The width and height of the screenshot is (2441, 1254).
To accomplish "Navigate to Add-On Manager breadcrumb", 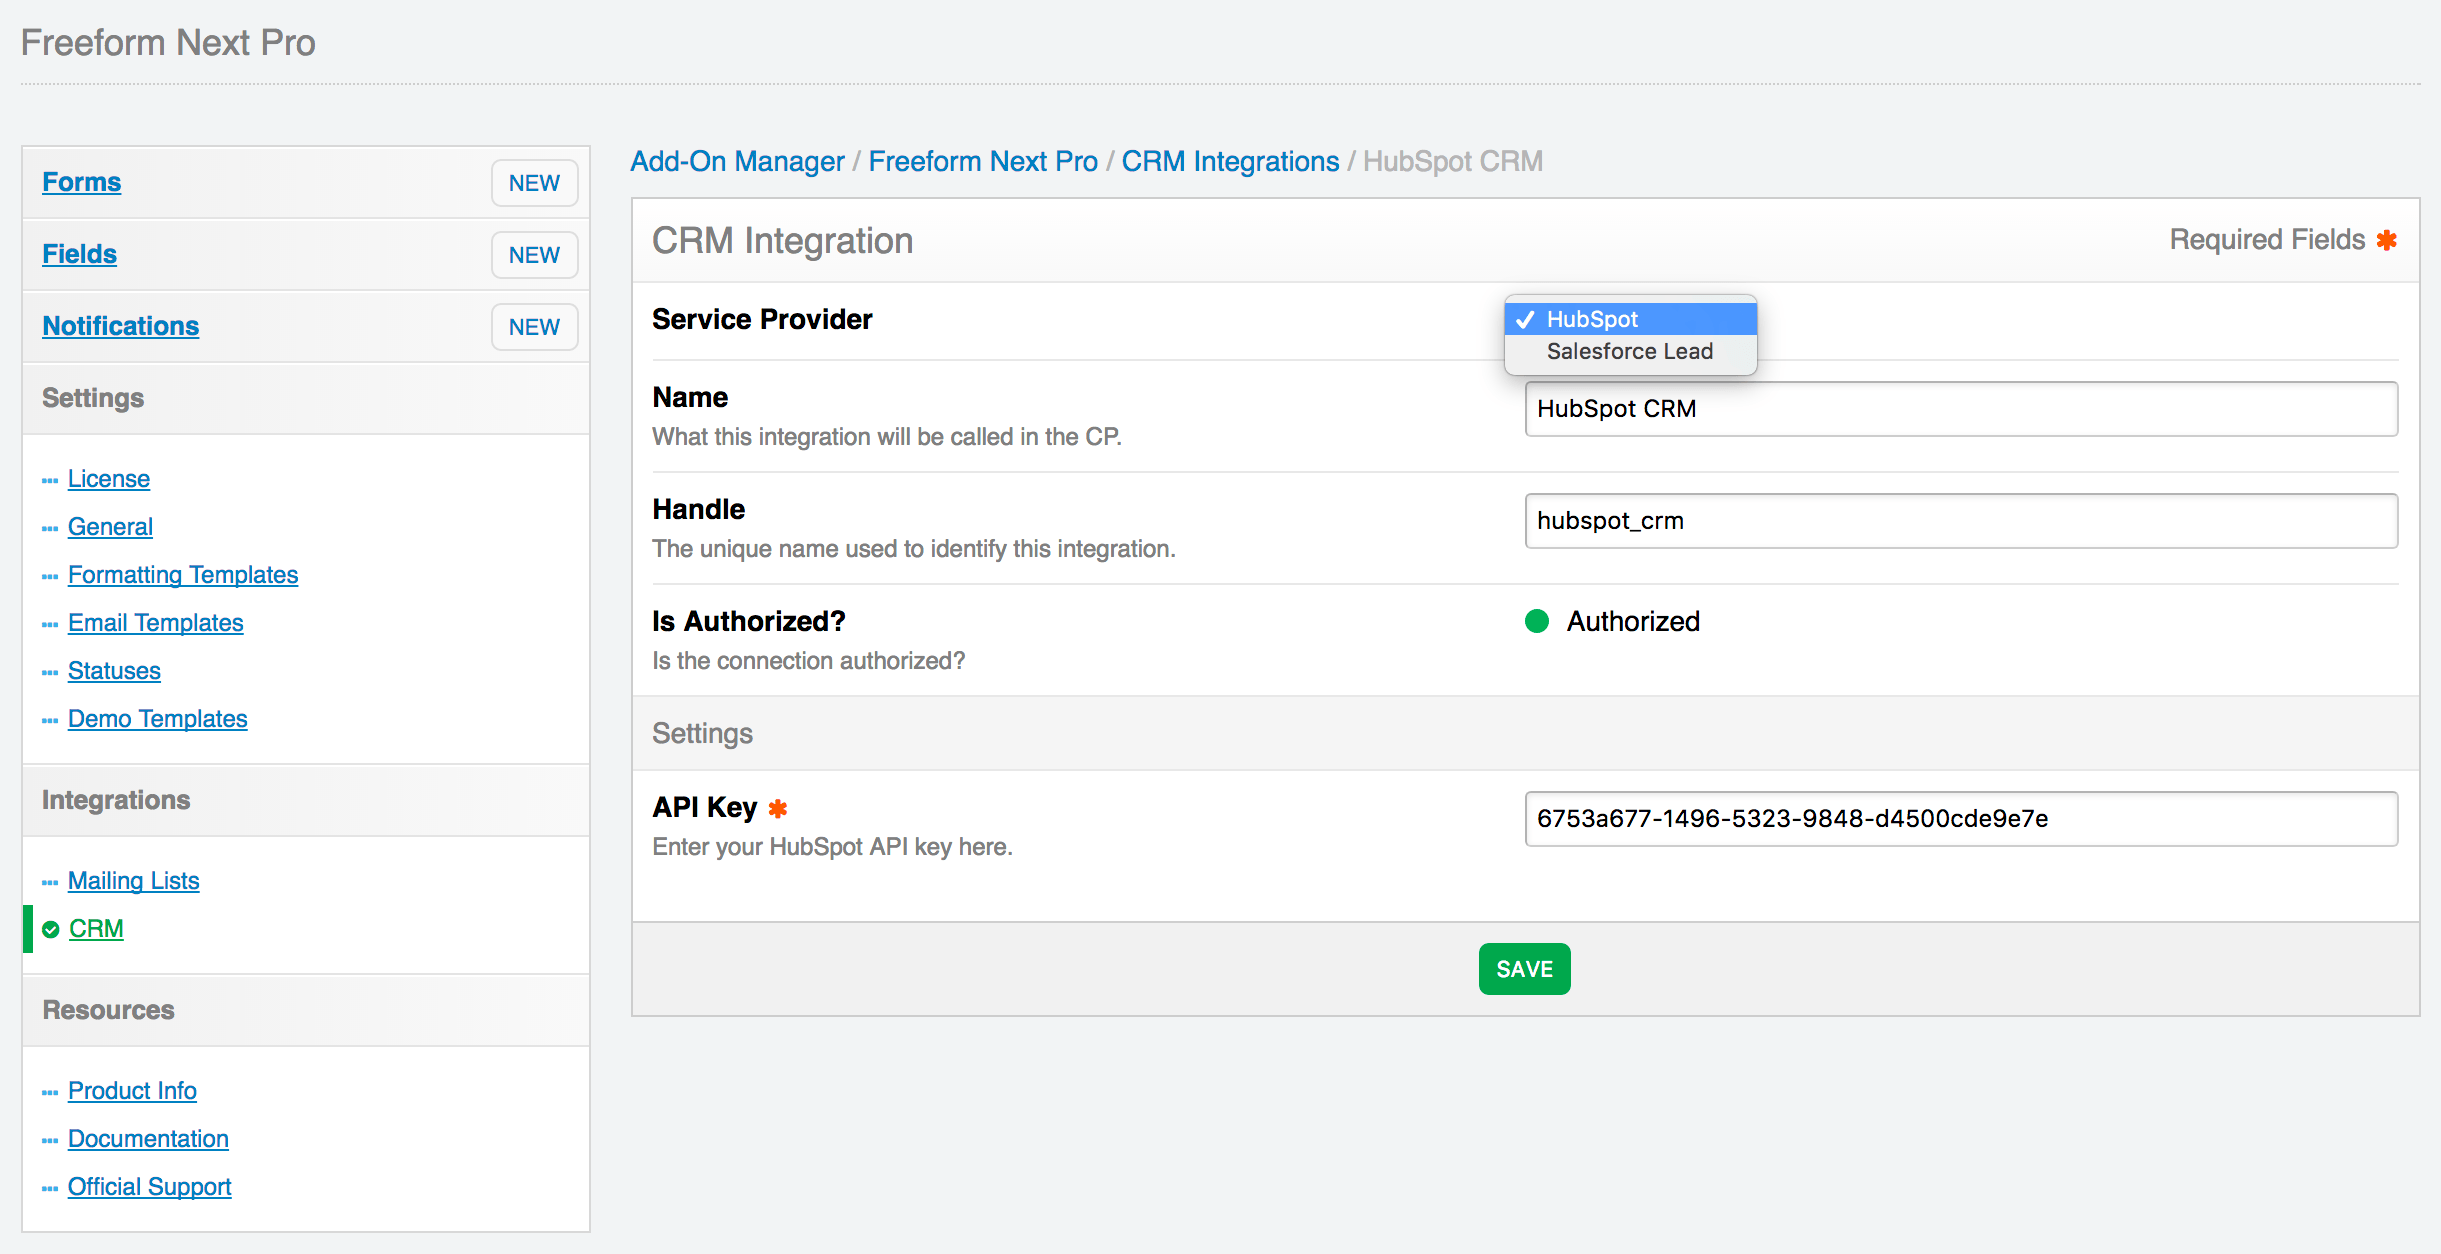I will [737, 160].
